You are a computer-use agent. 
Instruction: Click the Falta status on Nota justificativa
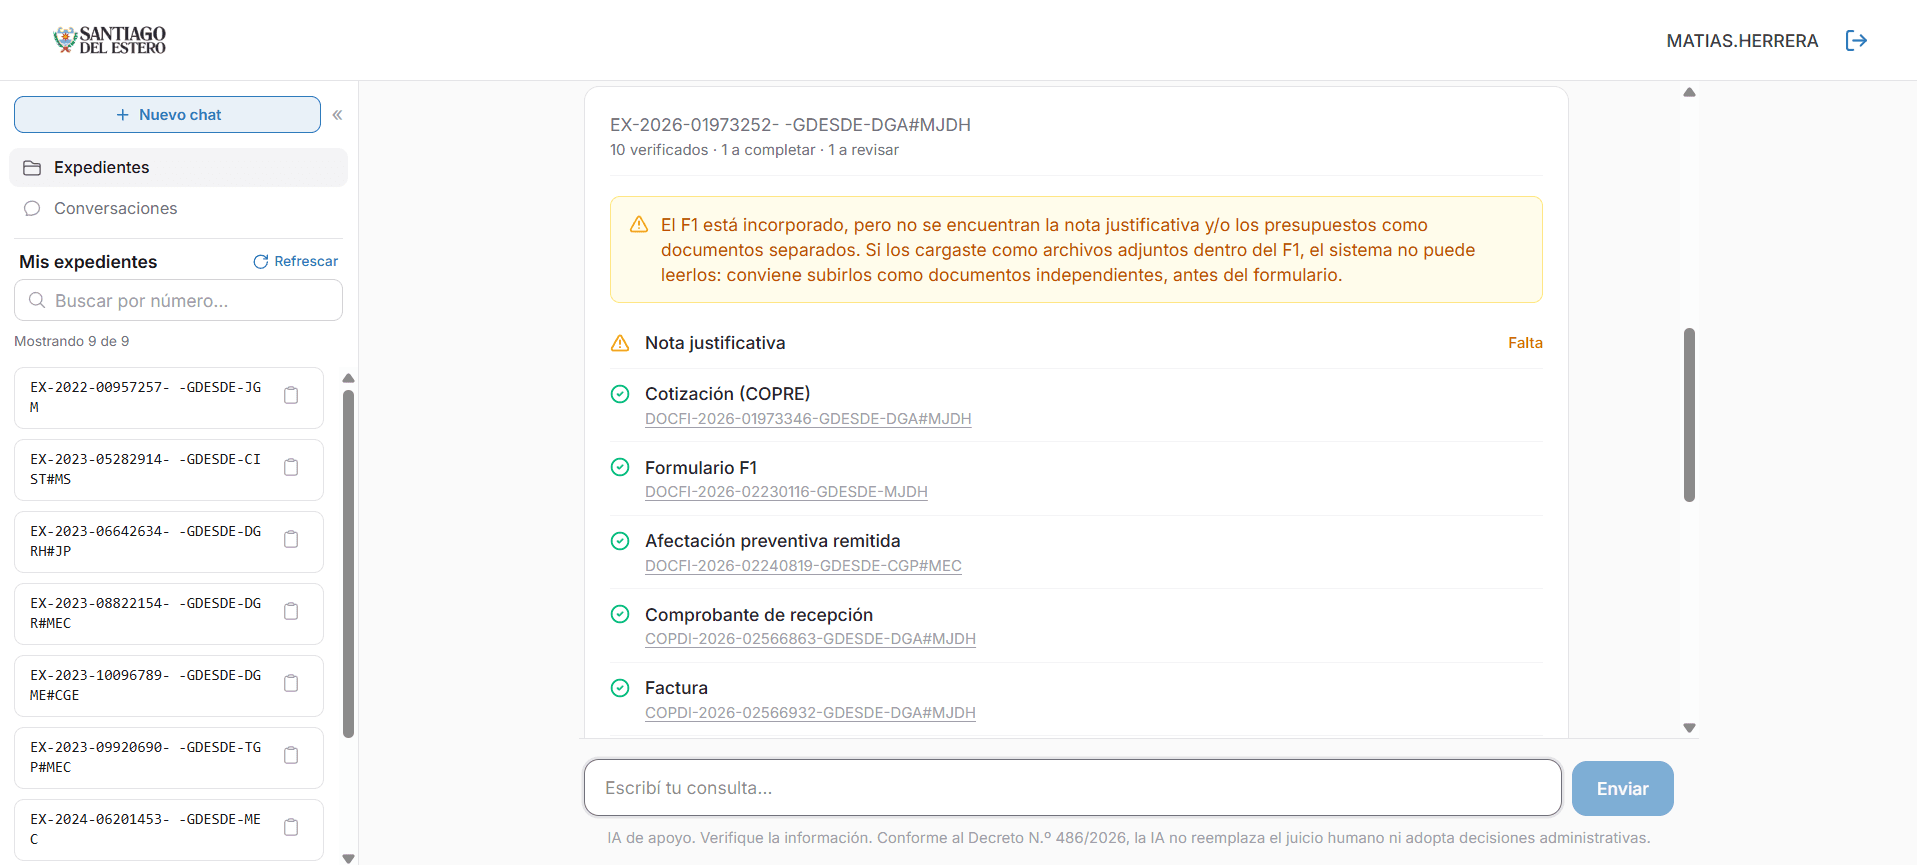coord(1525,343)
